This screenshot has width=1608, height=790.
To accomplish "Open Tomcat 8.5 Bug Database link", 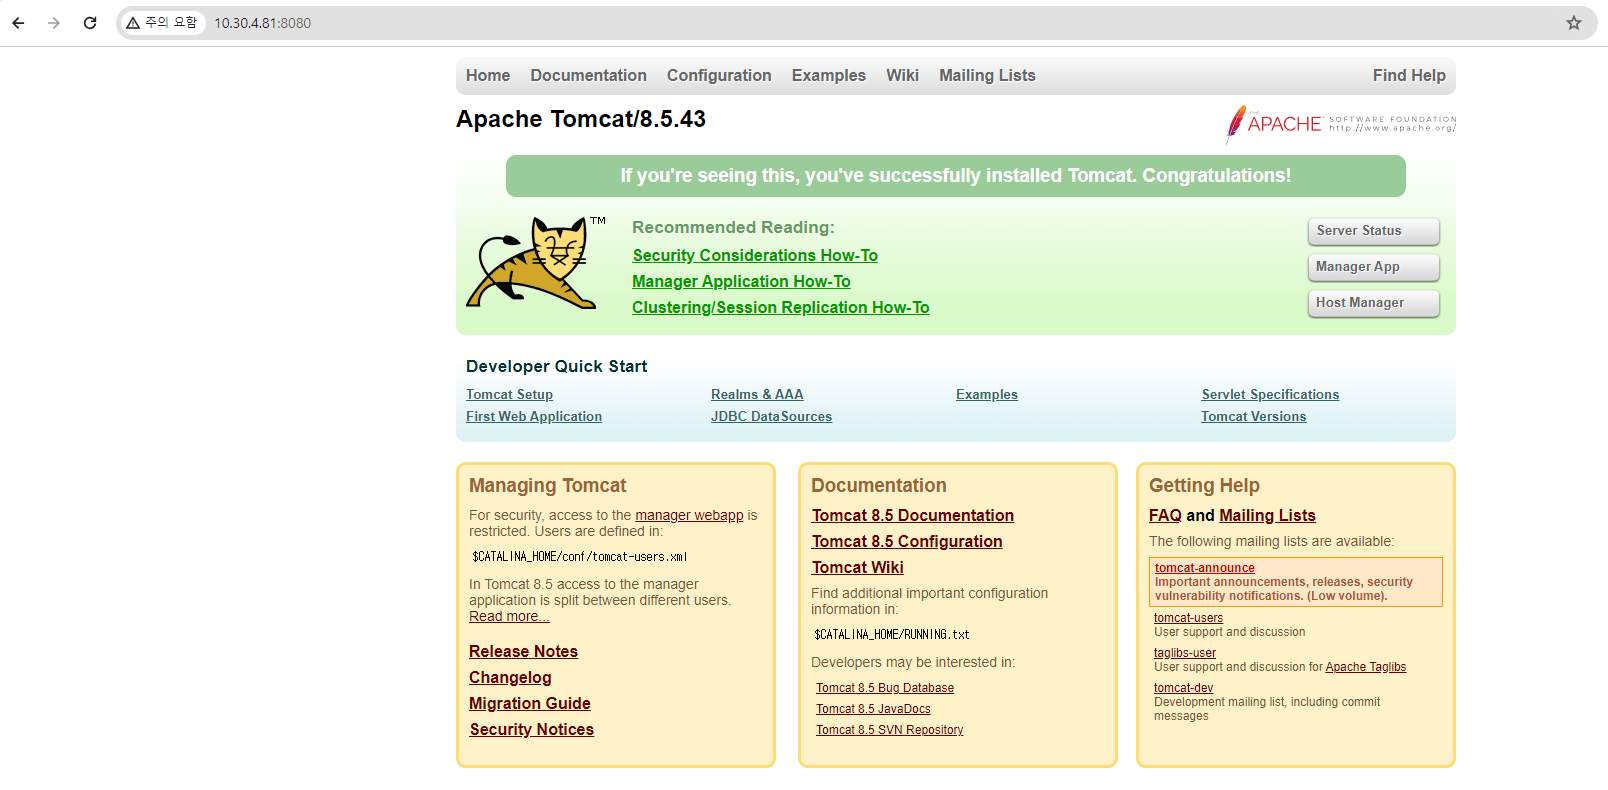I will pyautogui.click(x=885, y=688).
